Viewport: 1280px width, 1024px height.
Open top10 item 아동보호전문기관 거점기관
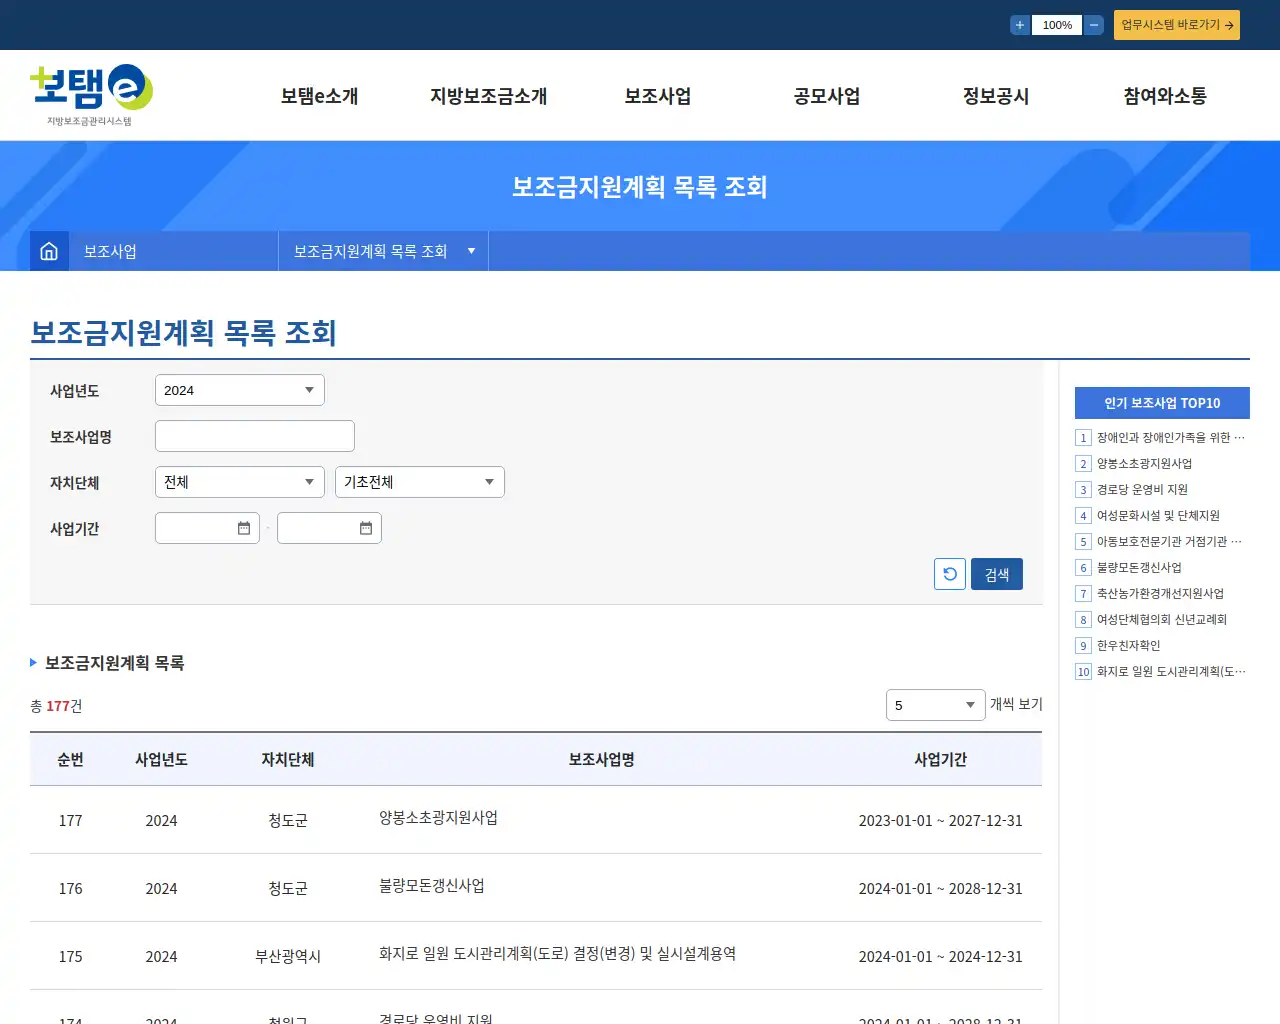pyautogui.click(x=1169, y=542)
